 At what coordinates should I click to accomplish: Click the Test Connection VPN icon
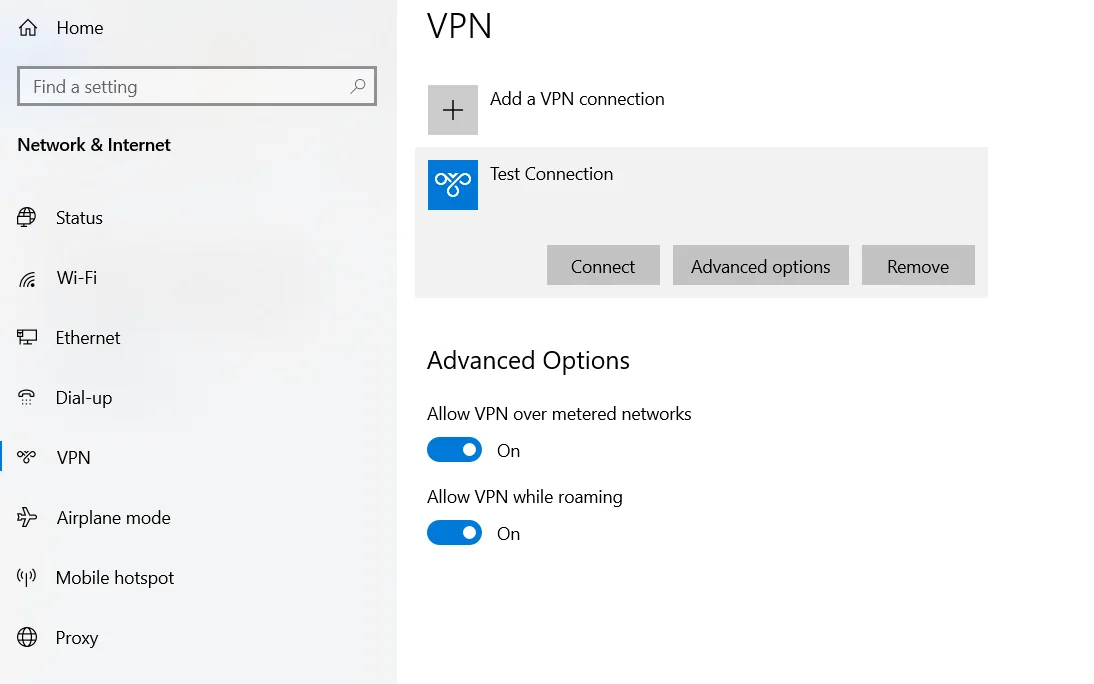click(452, 185)
